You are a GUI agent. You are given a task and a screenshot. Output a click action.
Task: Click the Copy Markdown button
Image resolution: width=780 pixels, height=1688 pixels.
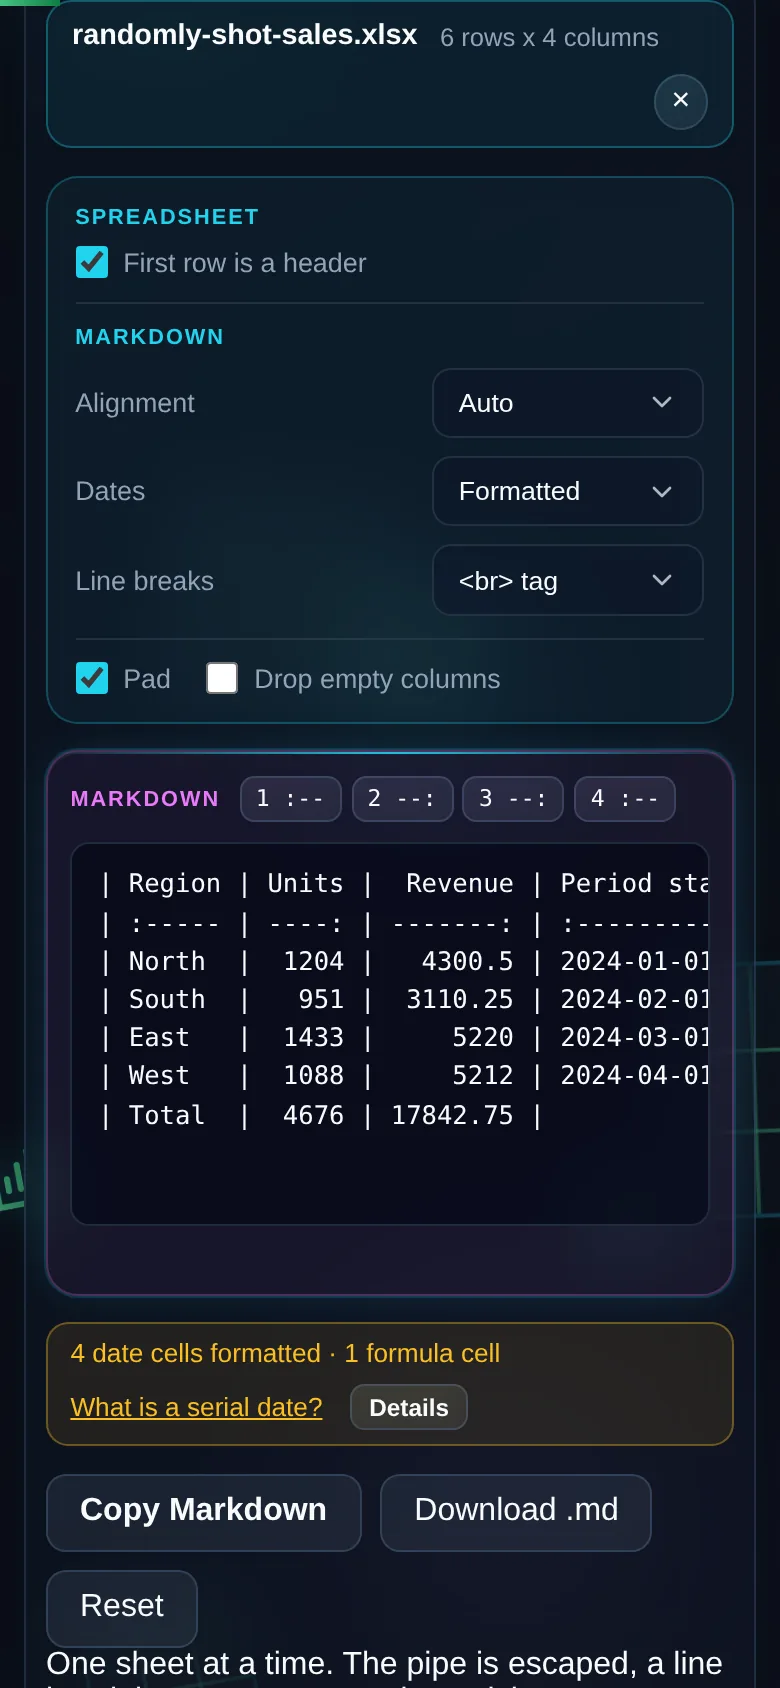[x=204, y=1513]
